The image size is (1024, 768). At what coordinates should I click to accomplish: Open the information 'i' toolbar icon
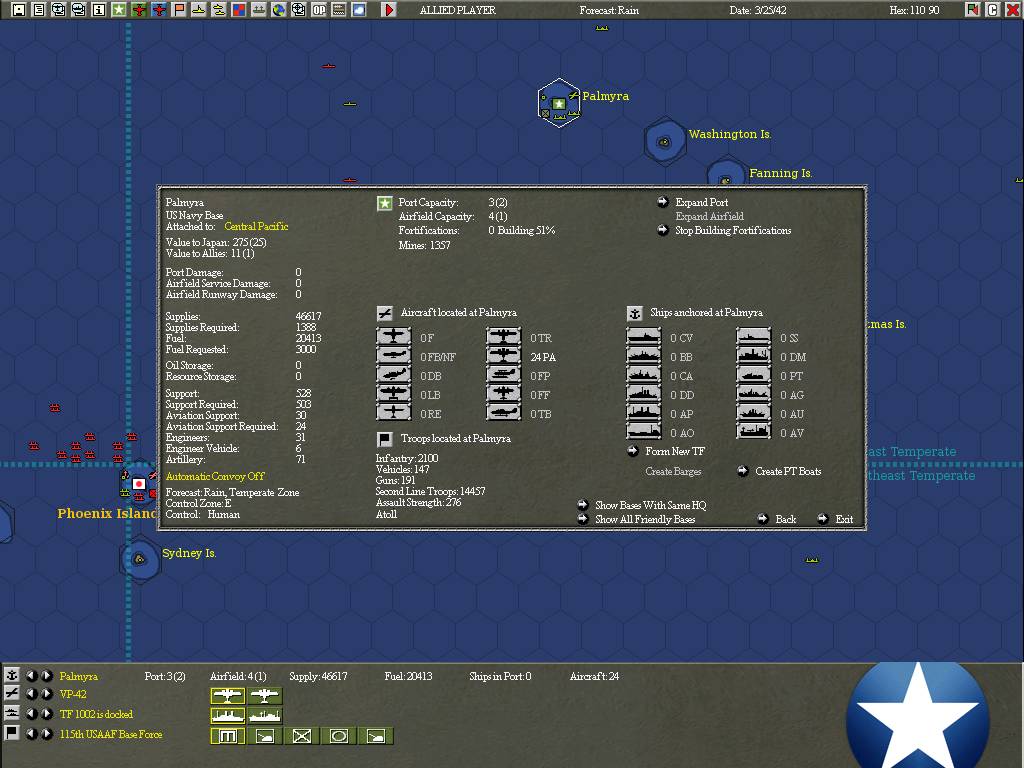tap(99, 10)
